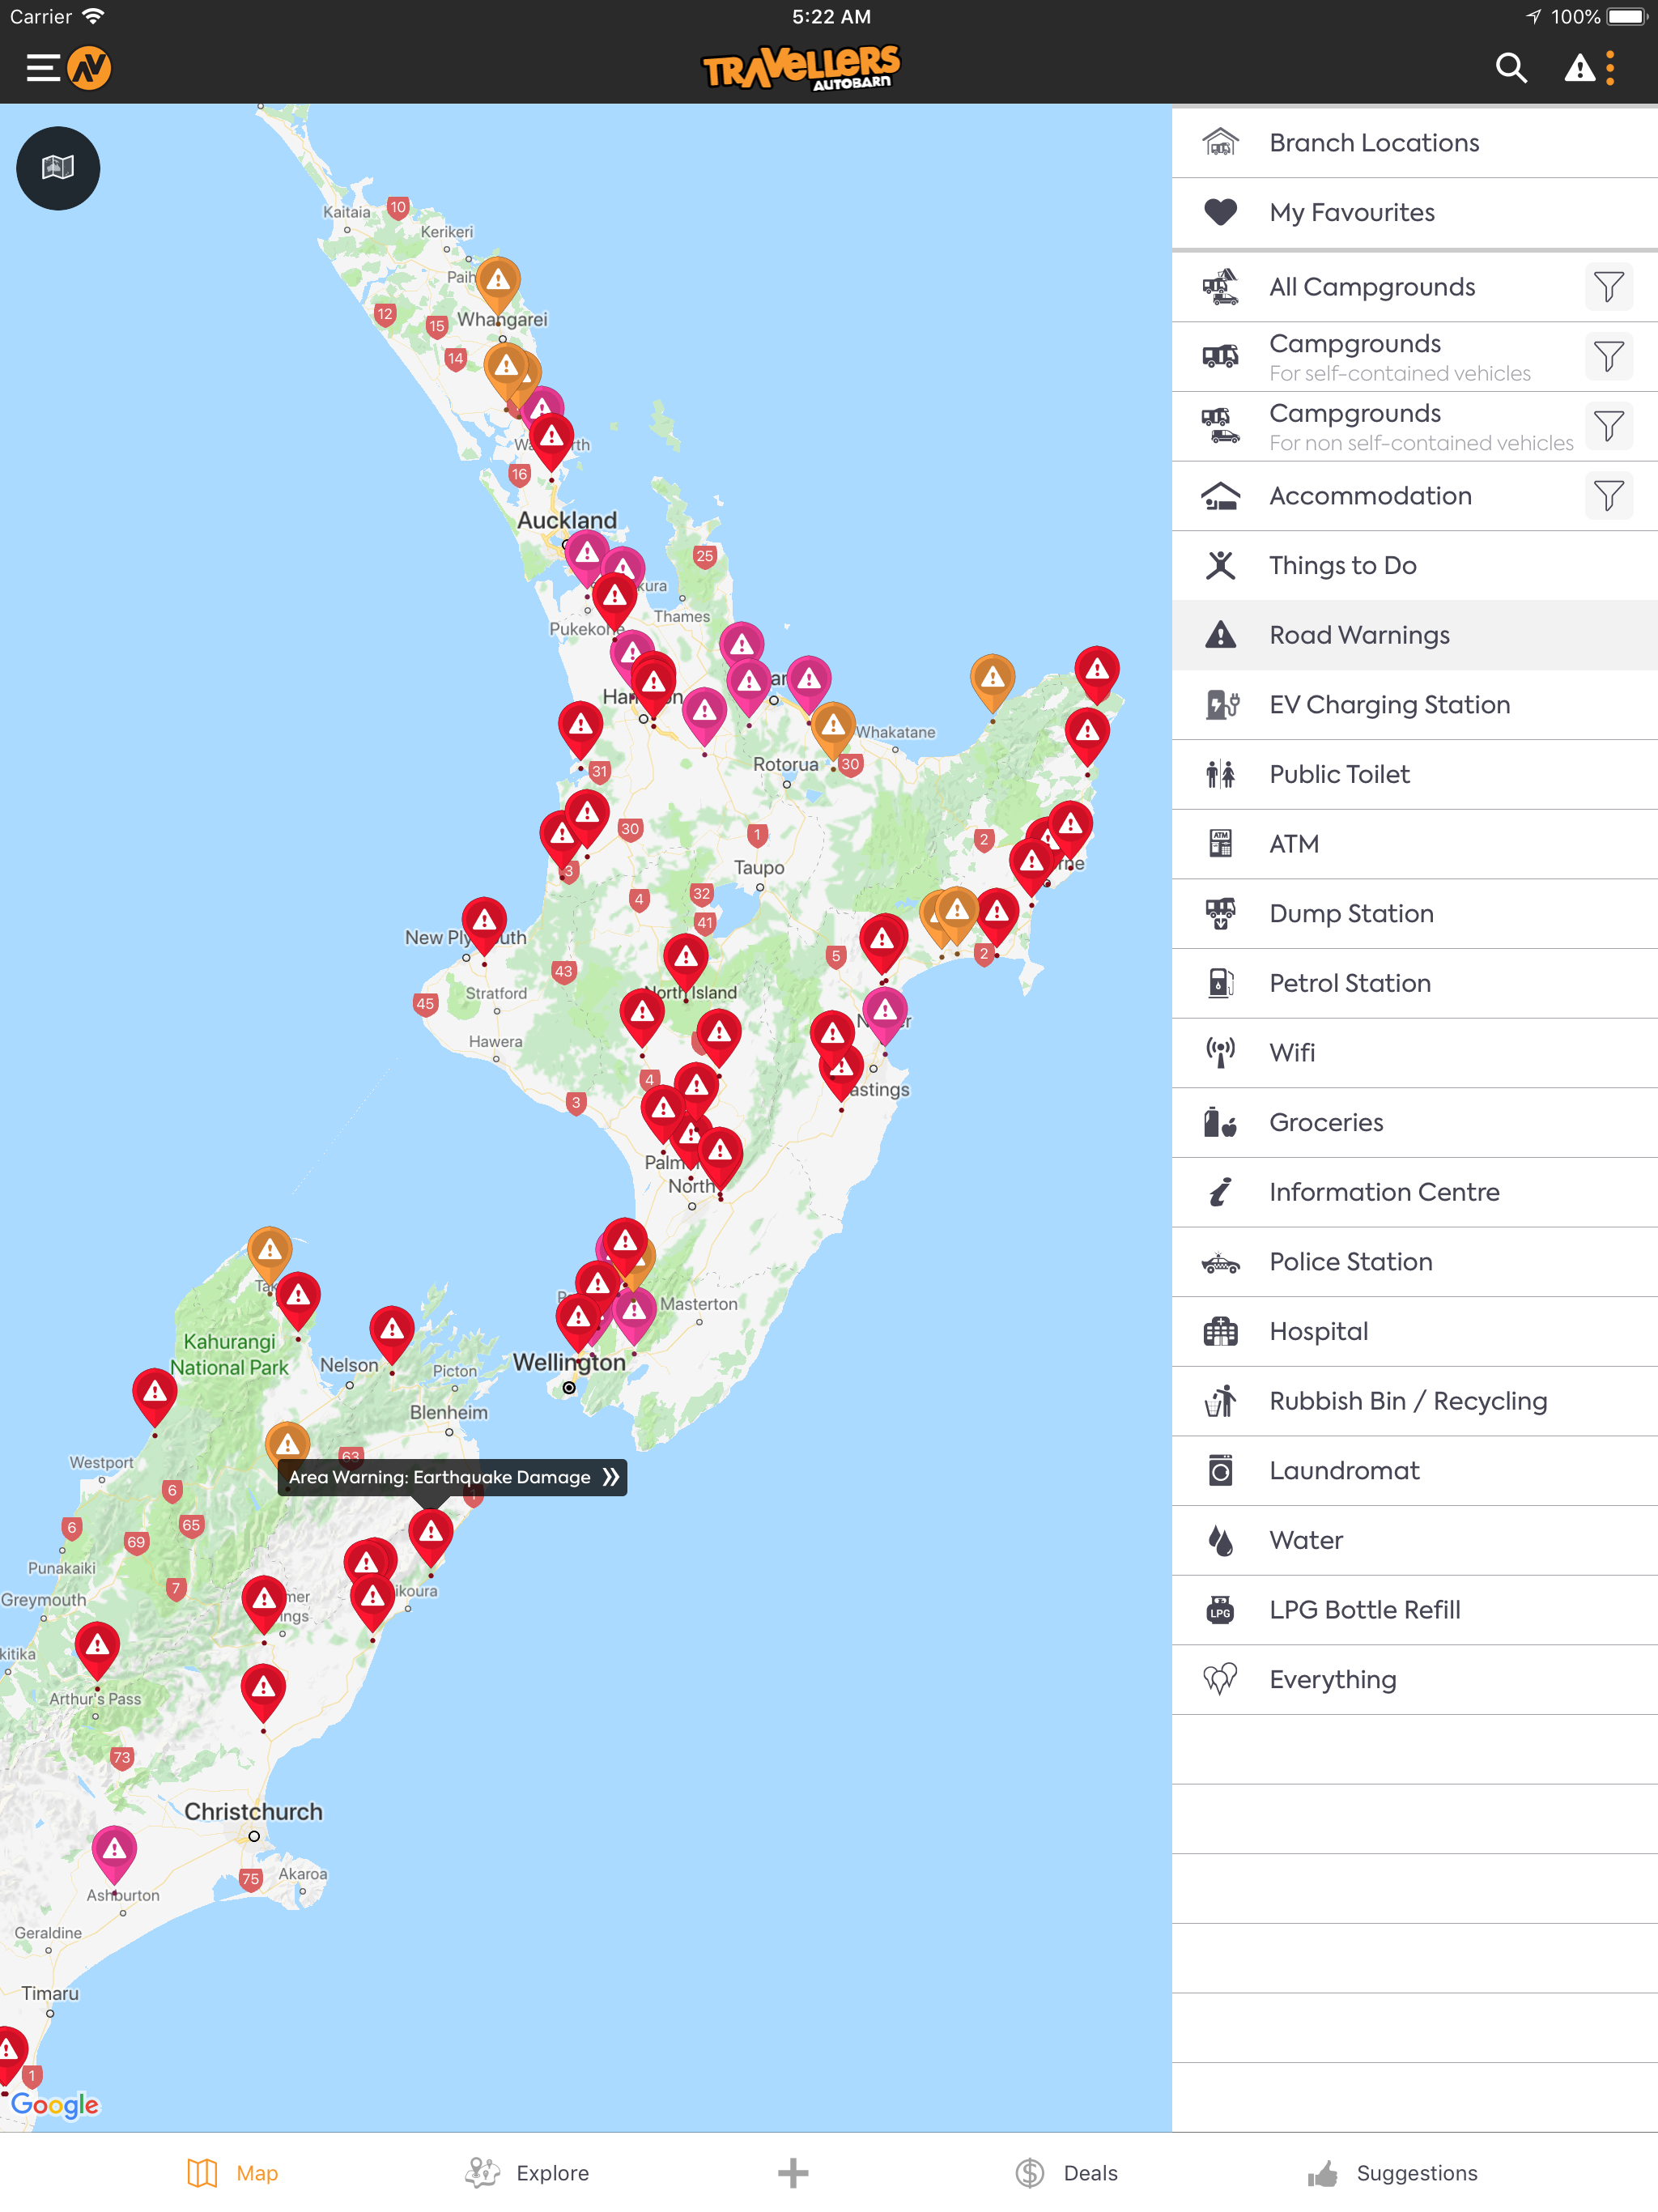Screen dimensions: 1658x2212
Task: Tap the search magnifier icon
Action: [1510, 68]
